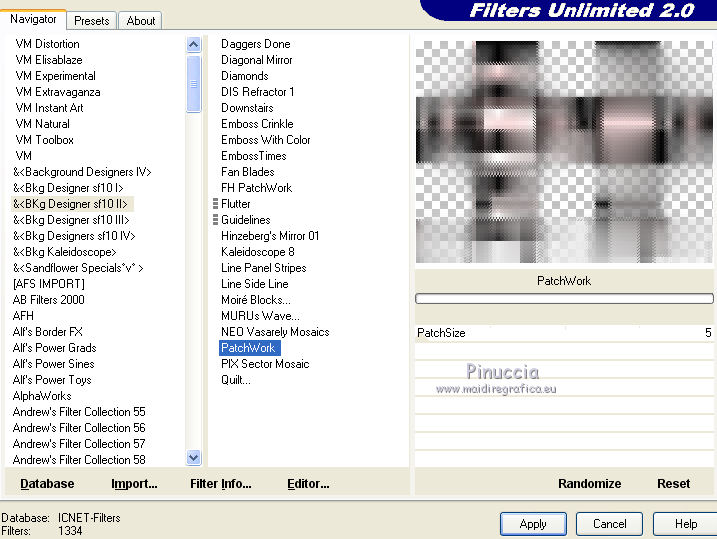Open Help
This screenshot has width=717, height=539.
685,524
